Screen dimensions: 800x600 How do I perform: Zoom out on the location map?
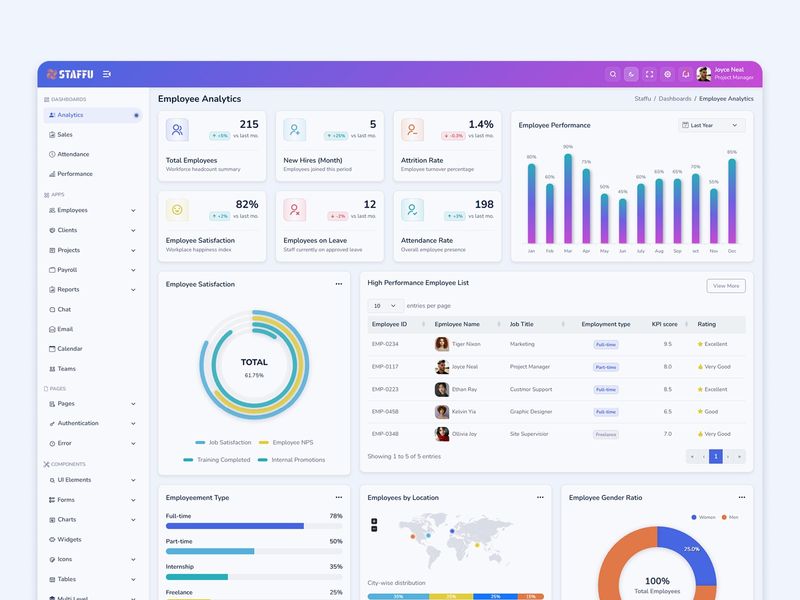pos(374,529)
